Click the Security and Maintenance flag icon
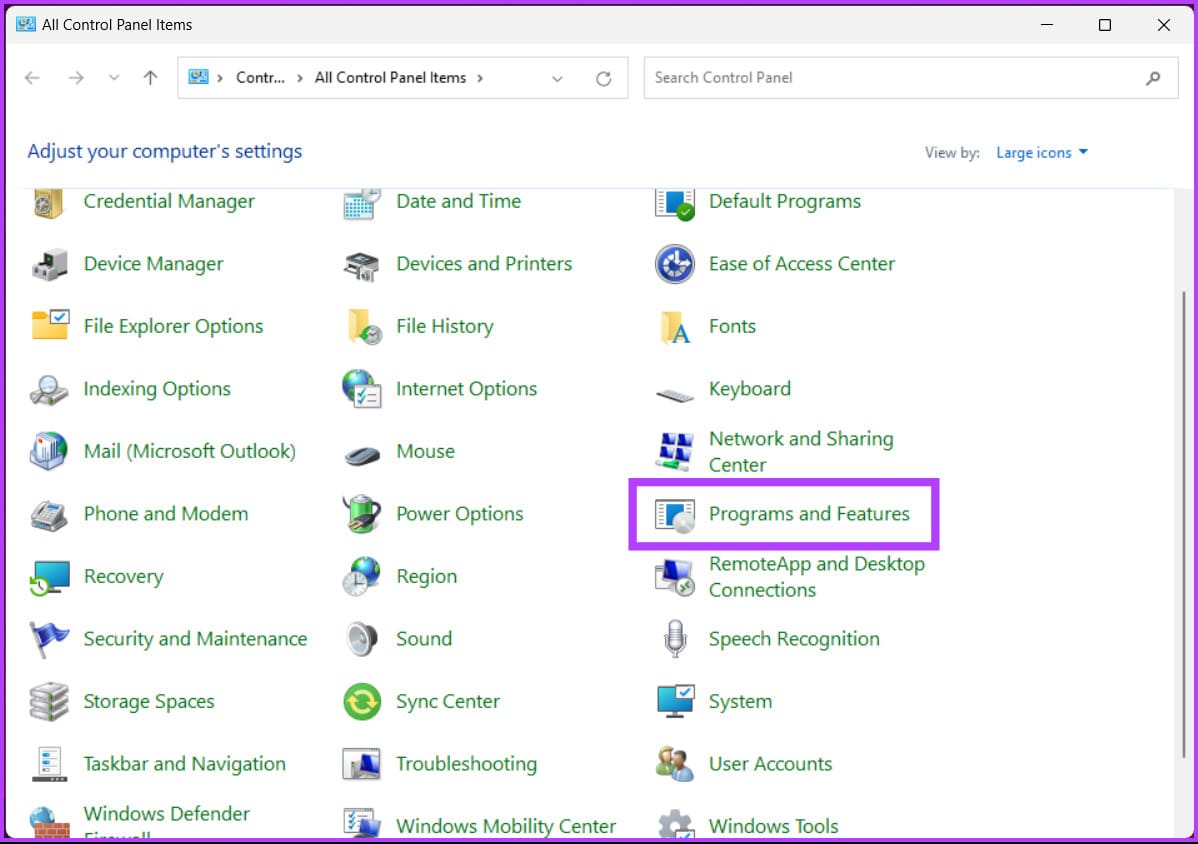 coord(49,639)
